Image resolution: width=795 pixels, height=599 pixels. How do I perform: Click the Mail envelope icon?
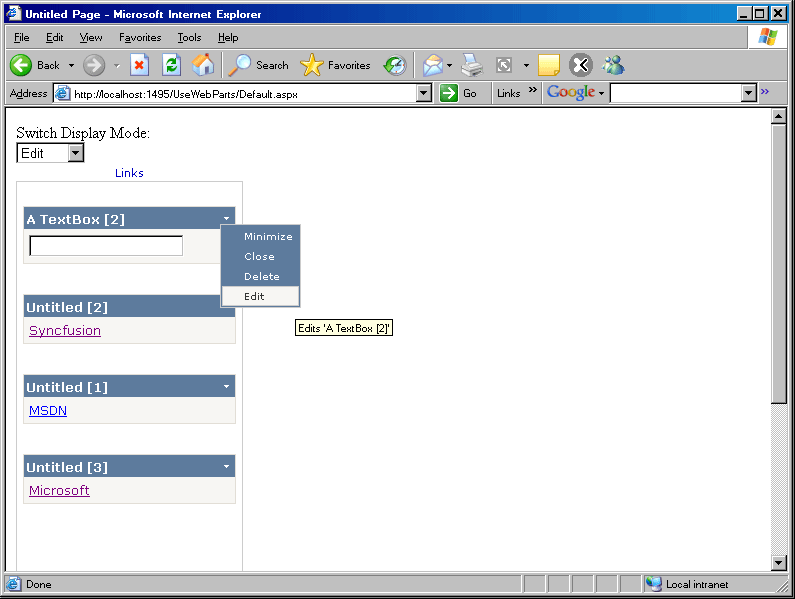(x=432, y=66)
